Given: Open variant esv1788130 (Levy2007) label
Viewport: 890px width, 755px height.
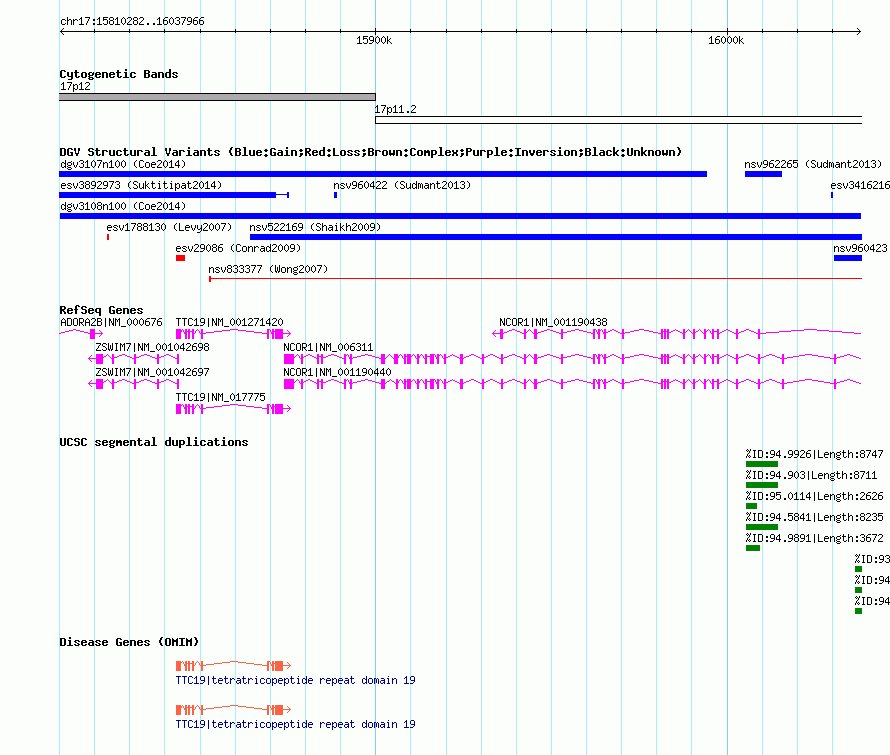Looking at the screenshot, I should pos(169,227).
